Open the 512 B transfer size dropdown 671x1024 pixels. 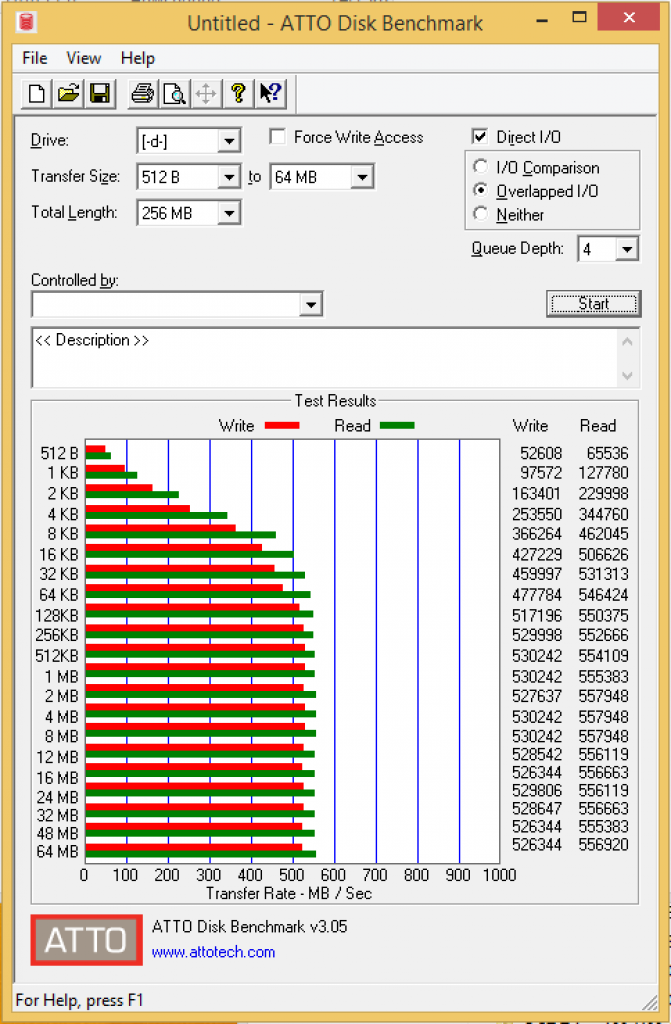click(x=229, y=177)
